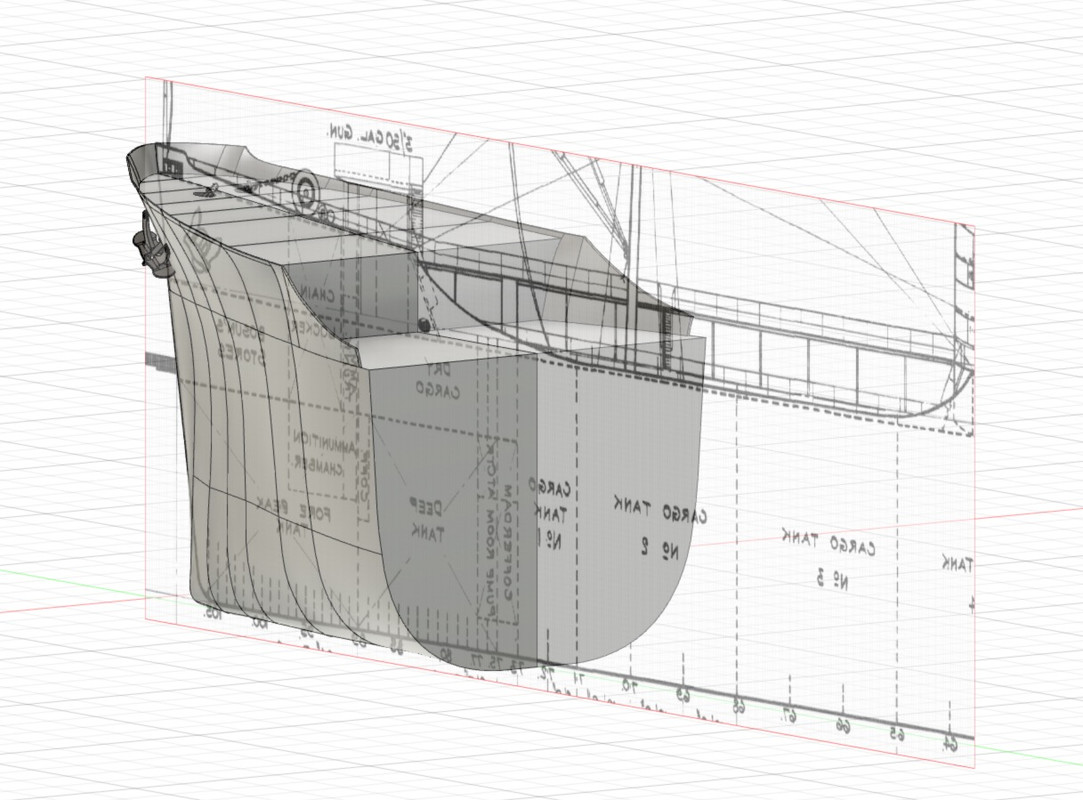
Task: Click the mirrored '3"/50 CAL. GUN' label
Action: pyautogui.click(x=370, y=135)
